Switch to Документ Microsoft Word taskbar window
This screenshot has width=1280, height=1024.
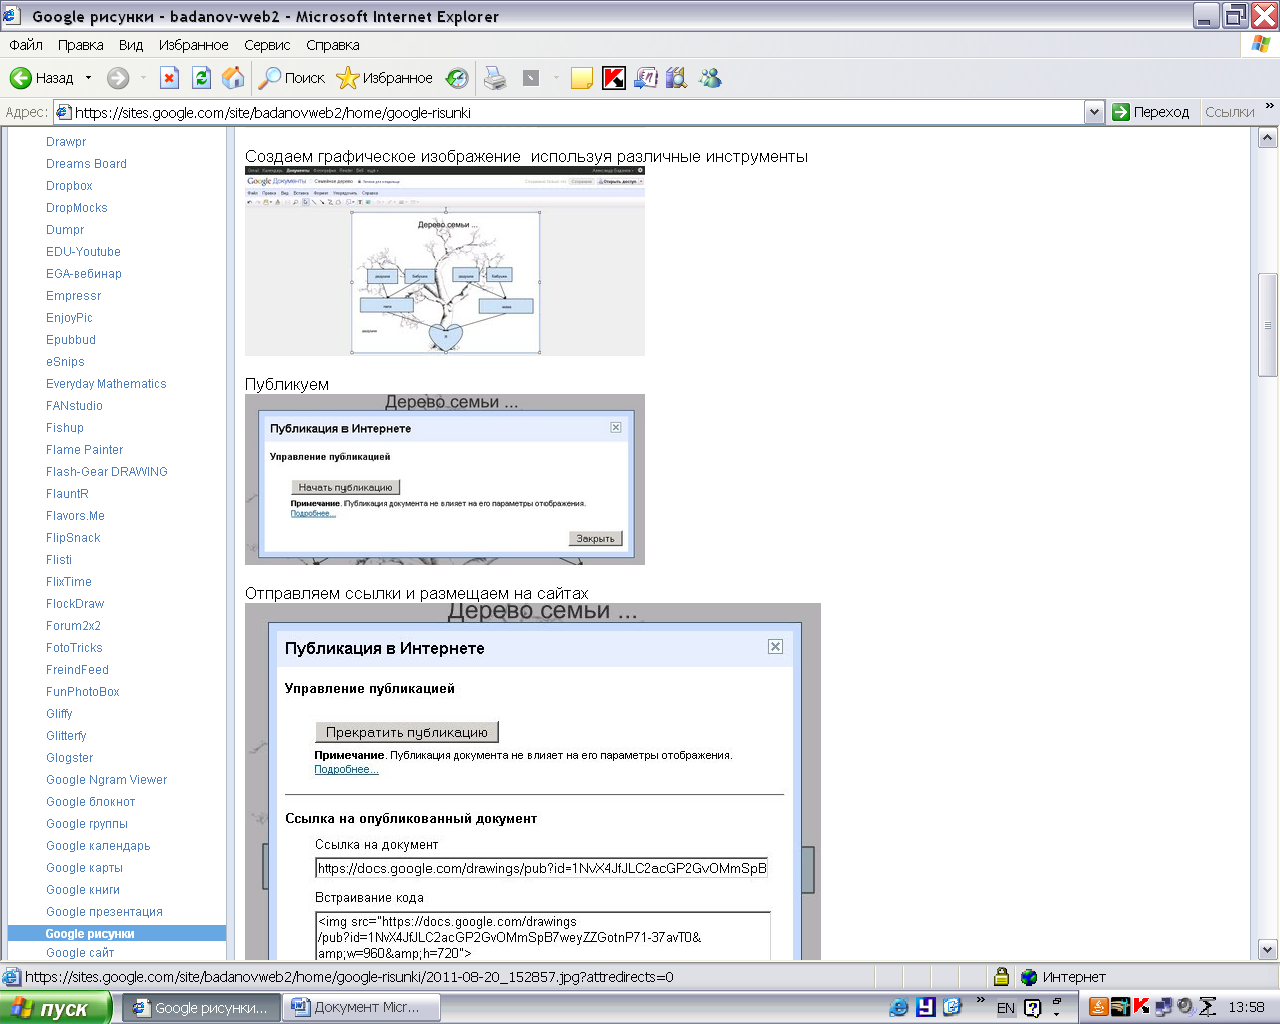point(363,1008)
